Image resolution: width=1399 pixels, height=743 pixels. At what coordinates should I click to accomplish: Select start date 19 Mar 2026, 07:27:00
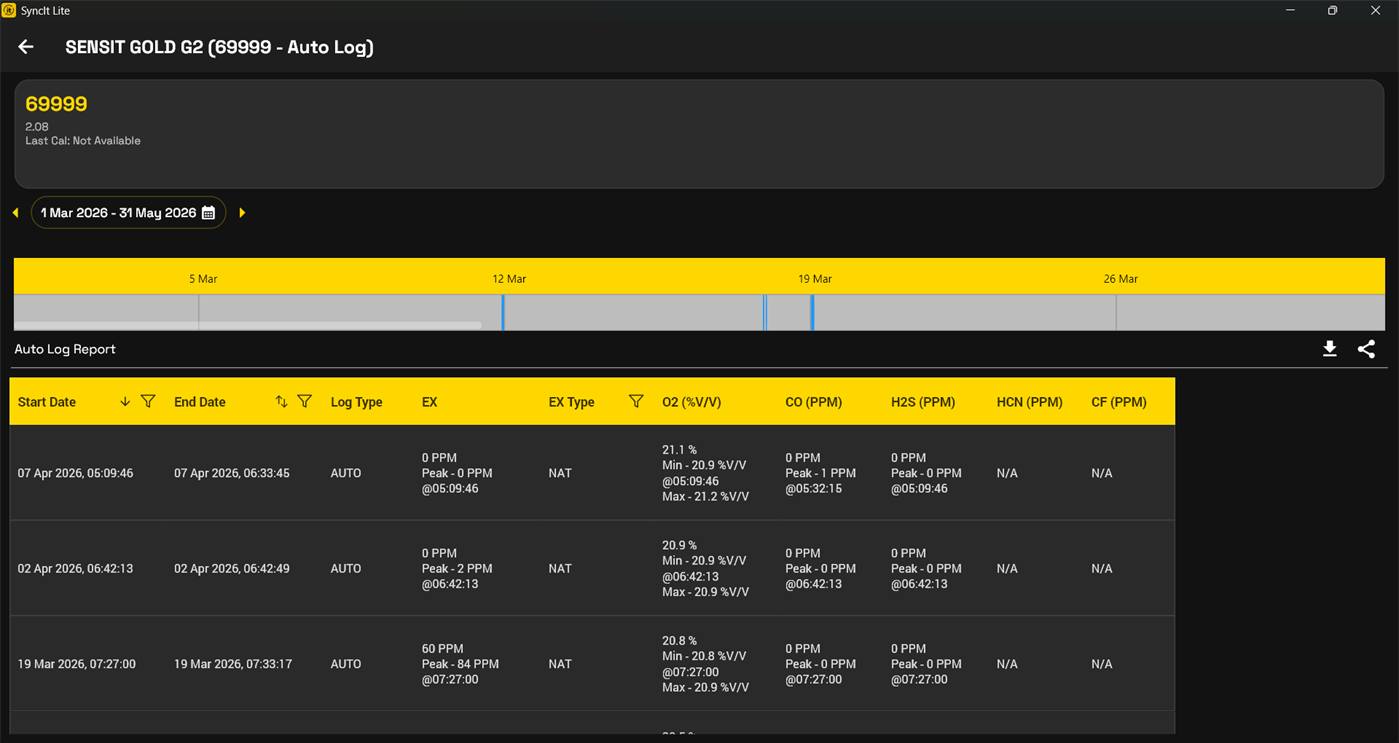pos(77,664)
